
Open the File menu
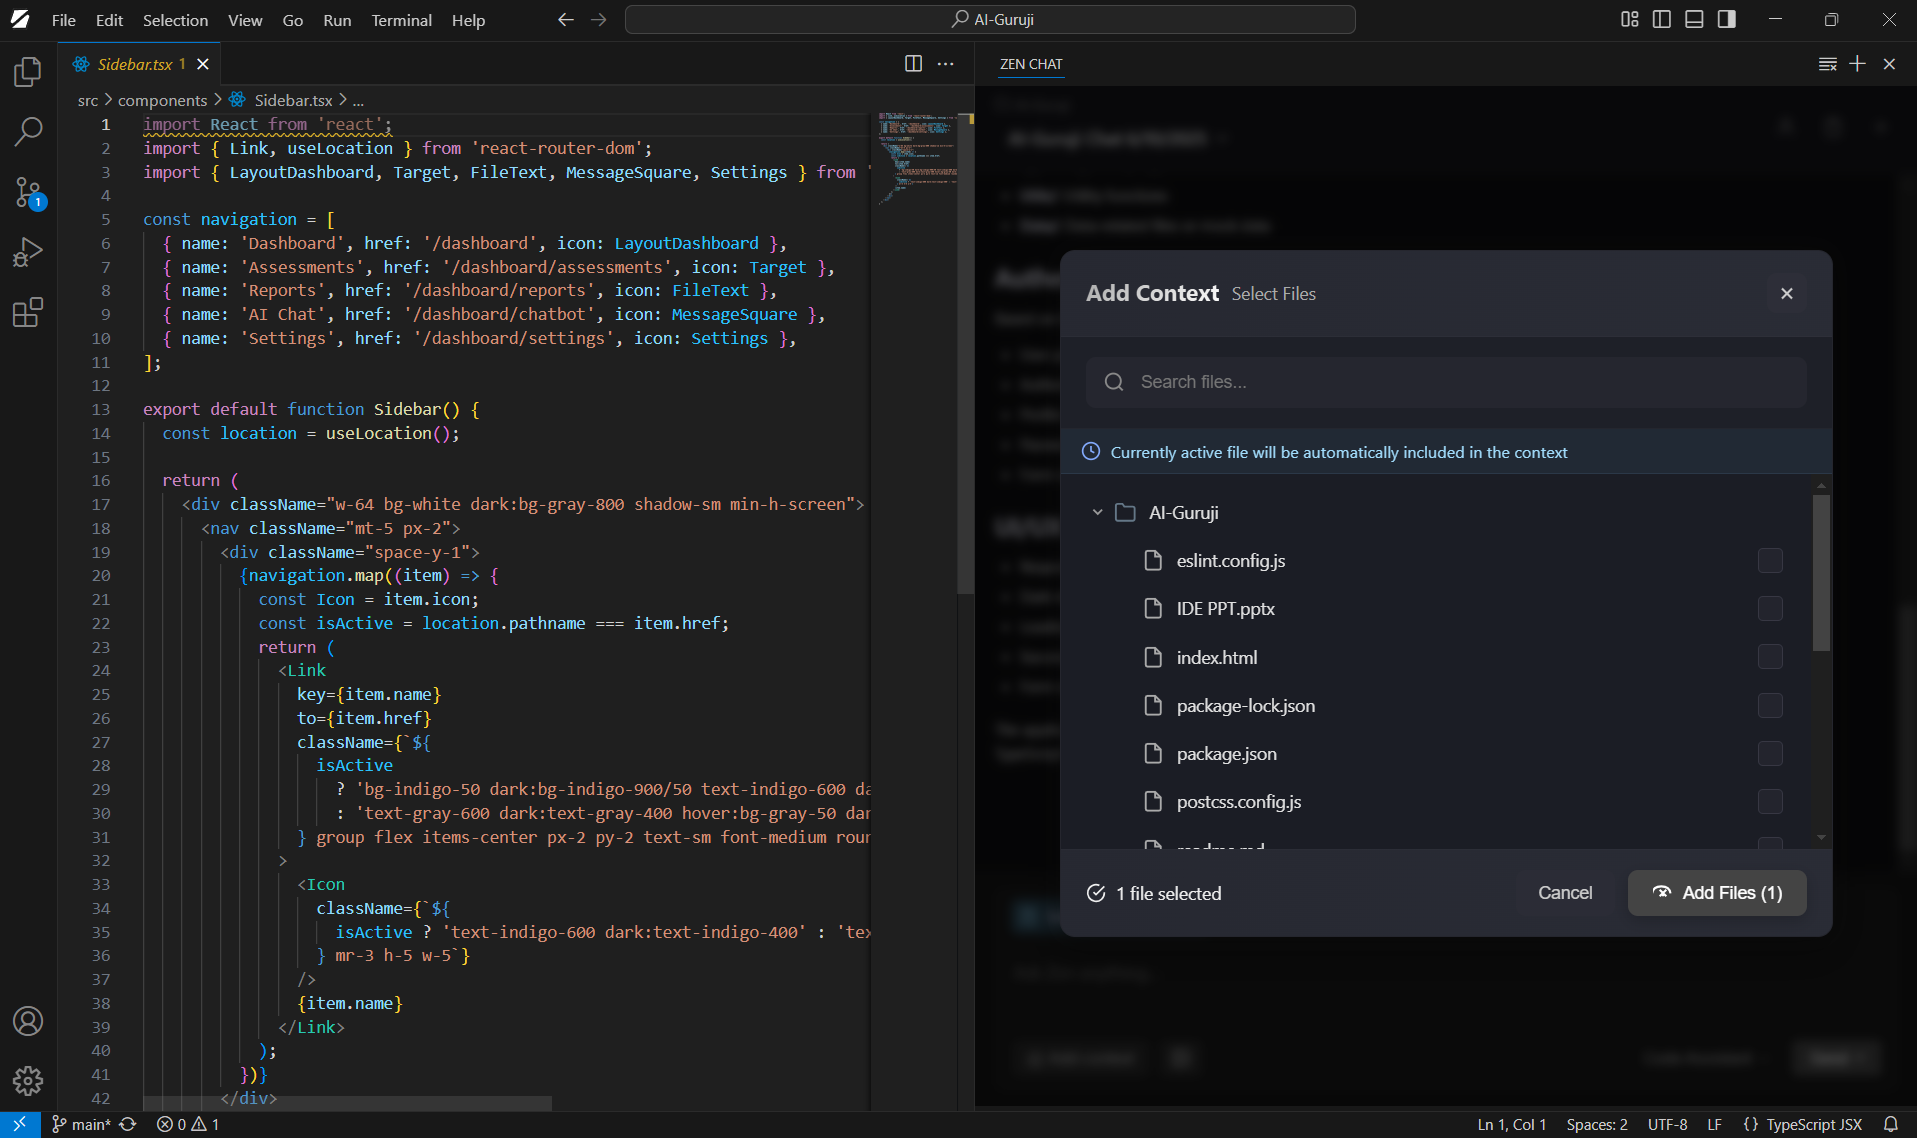(x=63, y=20)
